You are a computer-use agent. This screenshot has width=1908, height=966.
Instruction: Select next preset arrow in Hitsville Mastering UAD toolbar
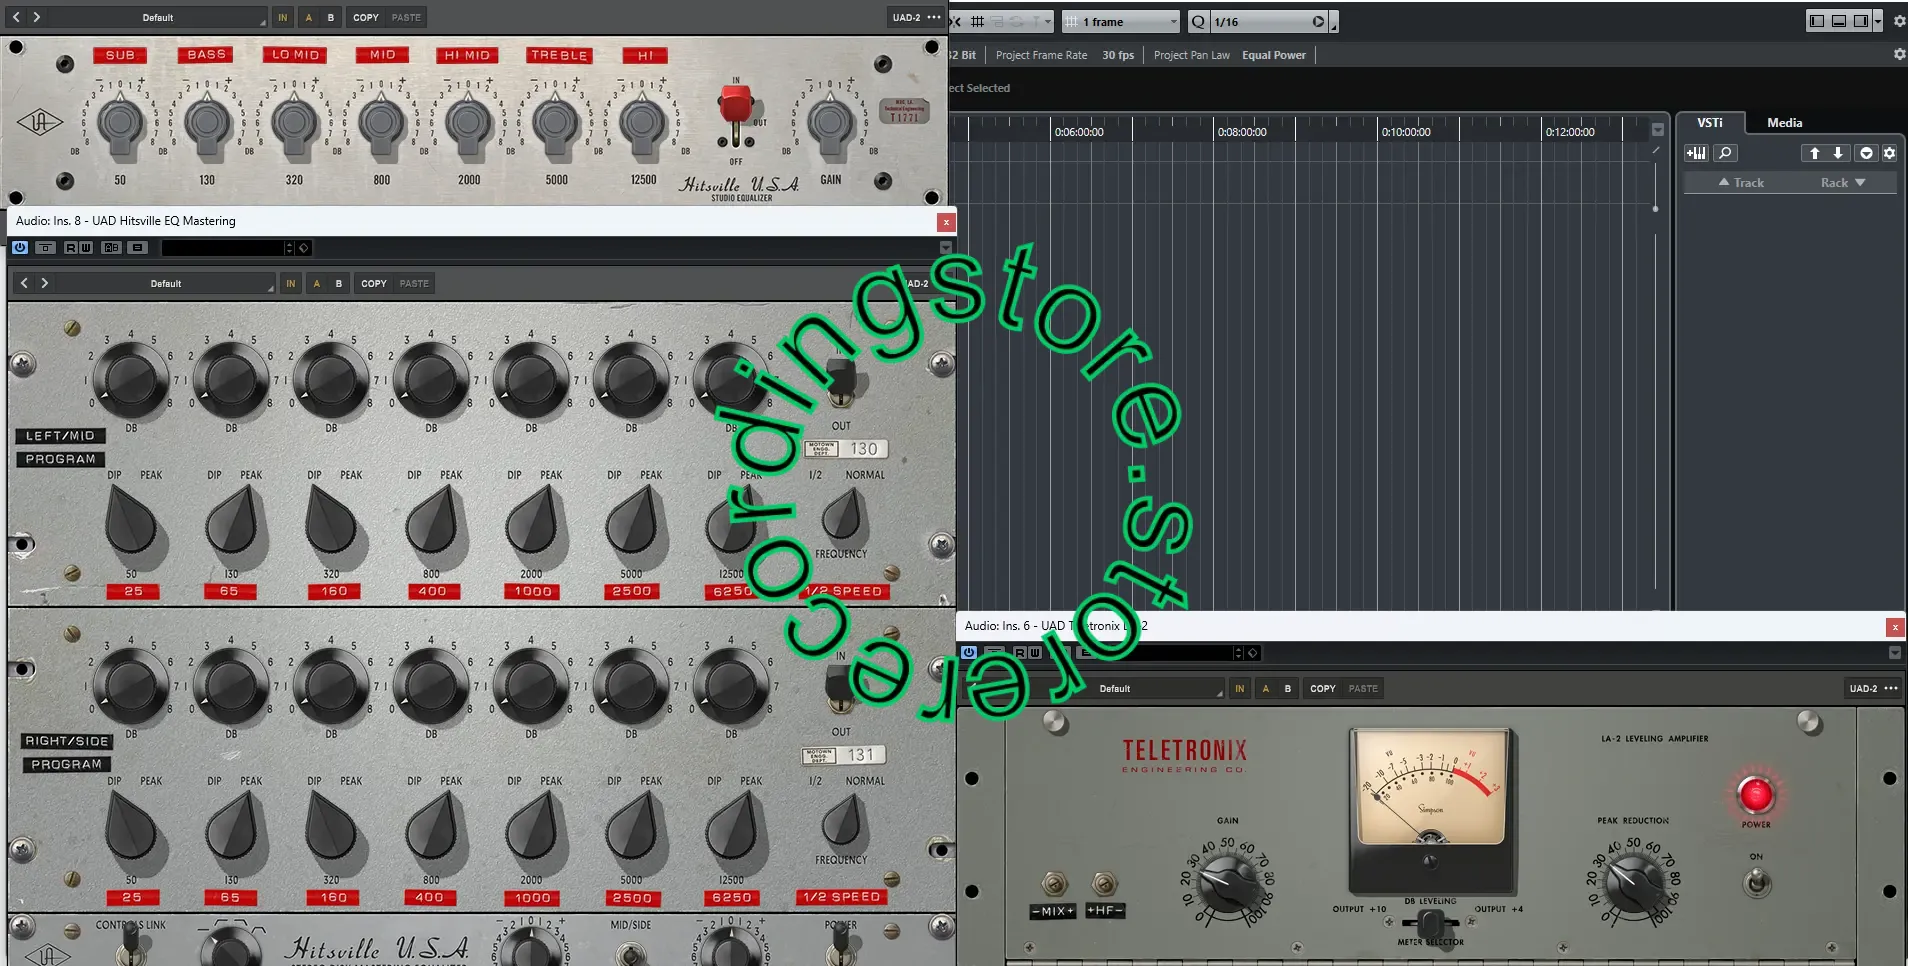[x=44, y=283]
